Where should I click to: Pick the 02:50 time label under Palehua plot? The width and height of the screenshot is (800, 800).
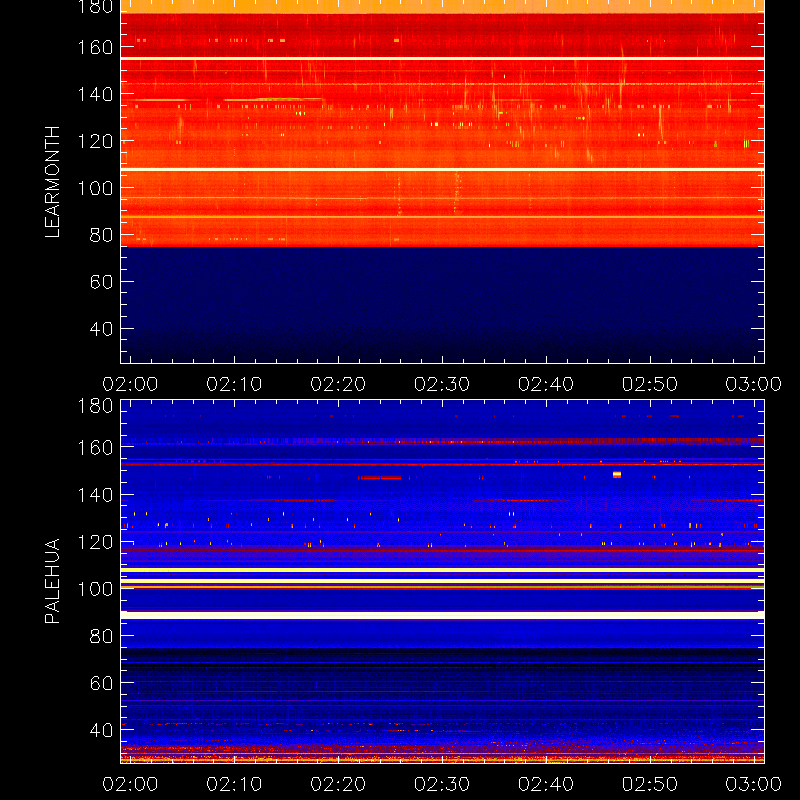coord(650,784)
